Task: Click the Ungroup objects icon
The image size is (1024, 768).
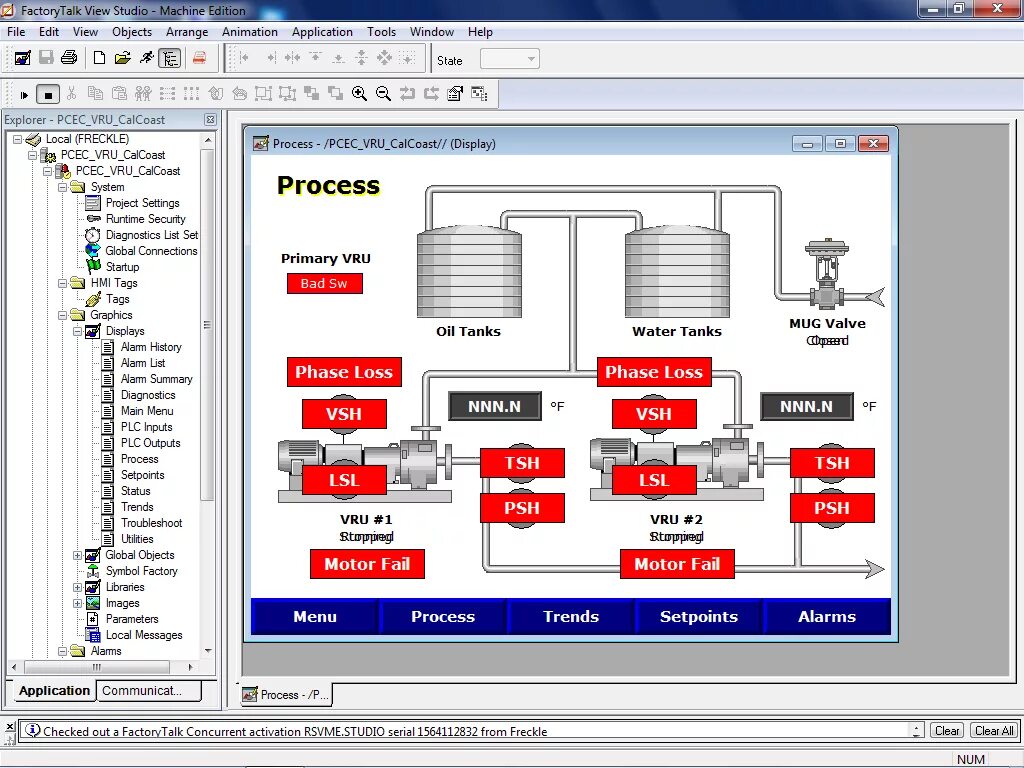Action: [x=287, y=94]
